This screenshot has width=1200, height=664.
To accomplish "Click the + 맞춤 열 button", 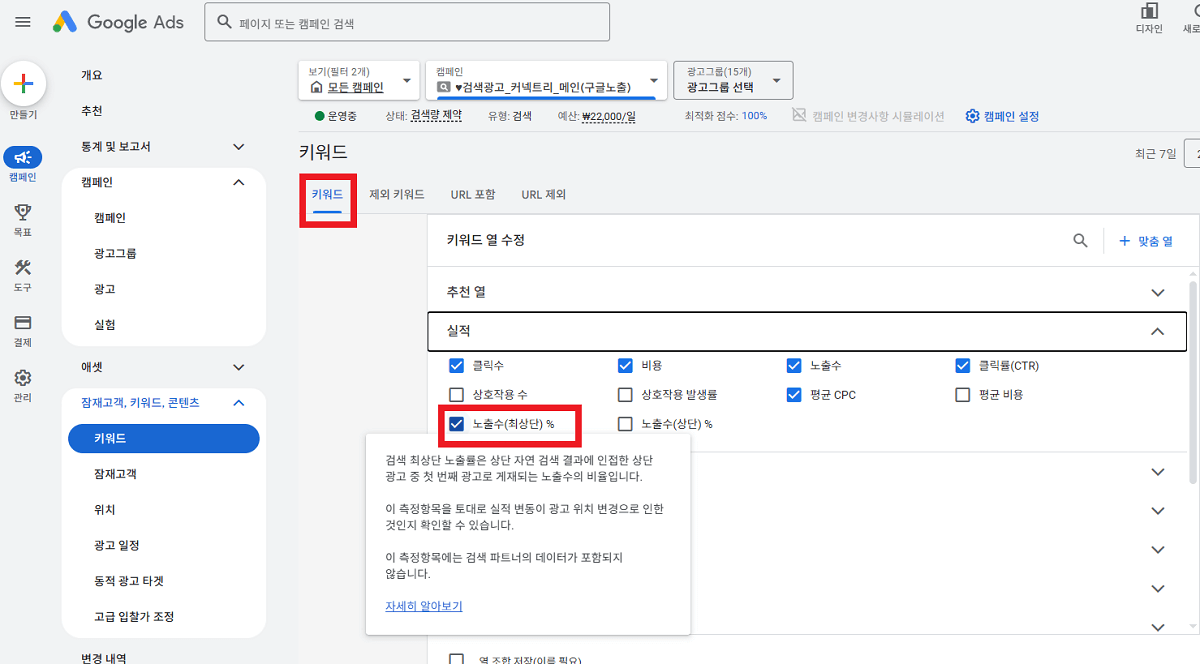I will click(x=1148, y=240).
